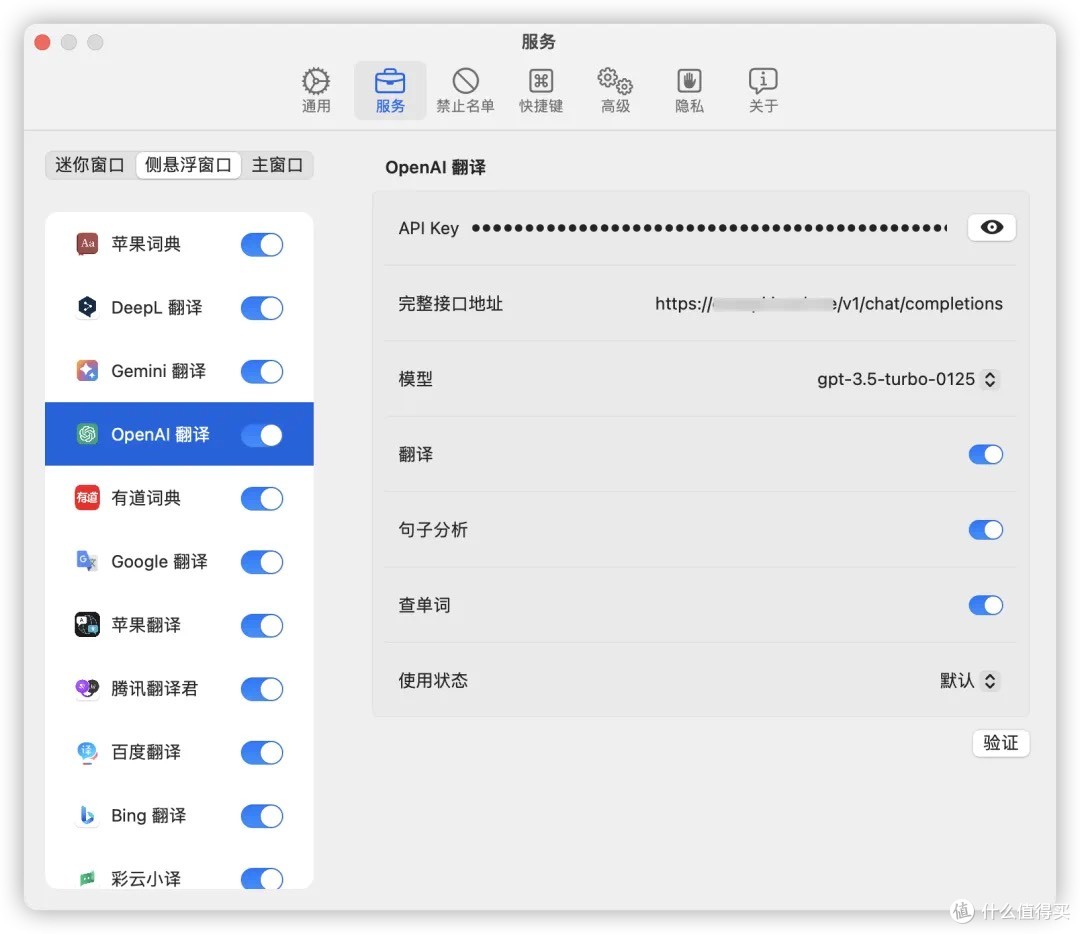Reveal API Key with eye button

click(991, 228)
